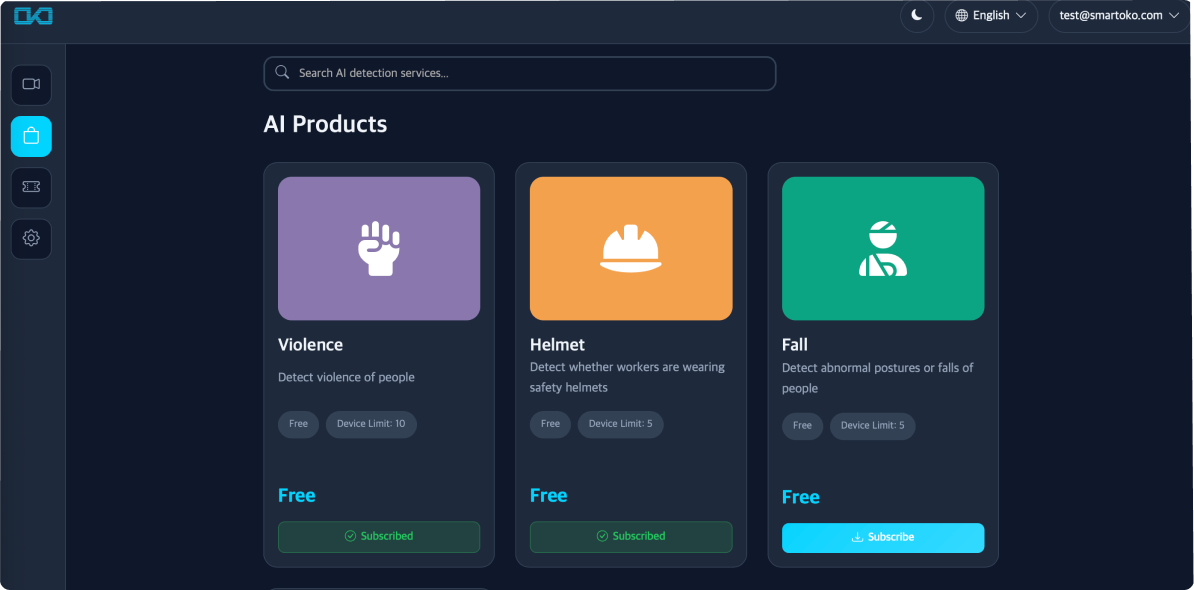The image size is (1194, 590).
Task: Focus the Search AI detection services field
Action: (519, 73)
